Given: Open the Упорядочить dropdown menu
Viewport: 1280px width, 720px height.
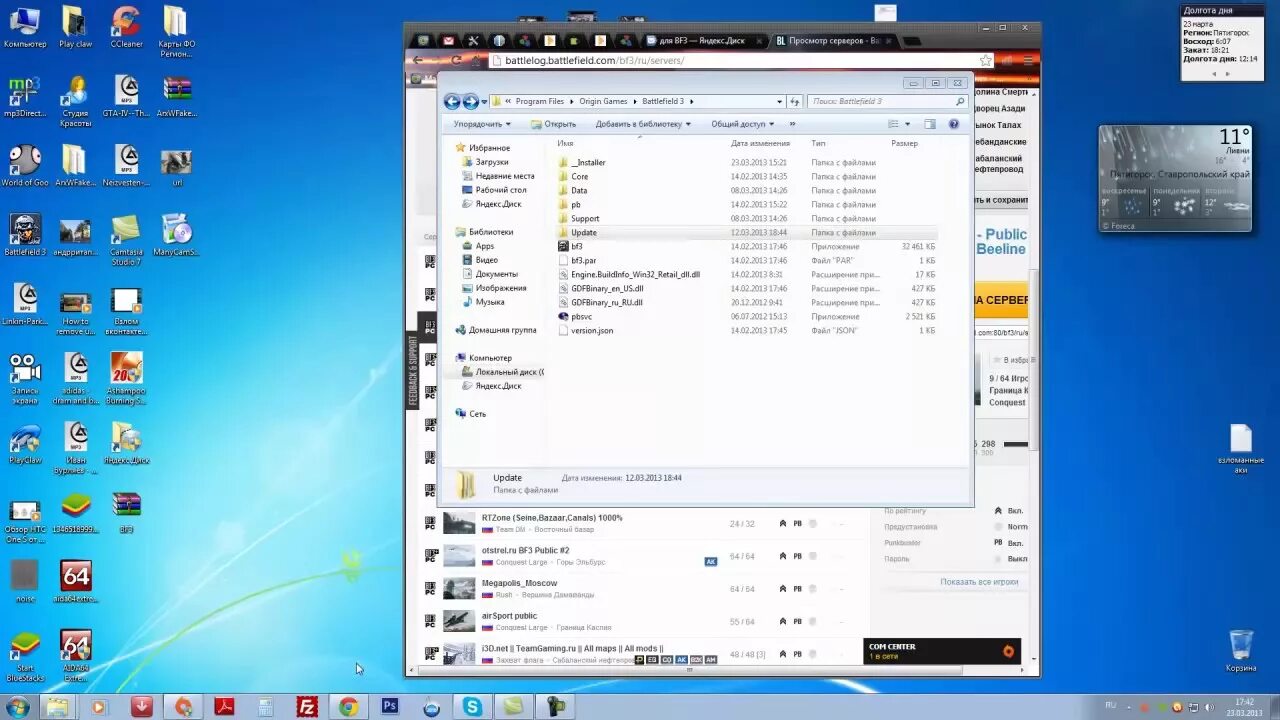Looking at the screenshot, I should point(482,124).
